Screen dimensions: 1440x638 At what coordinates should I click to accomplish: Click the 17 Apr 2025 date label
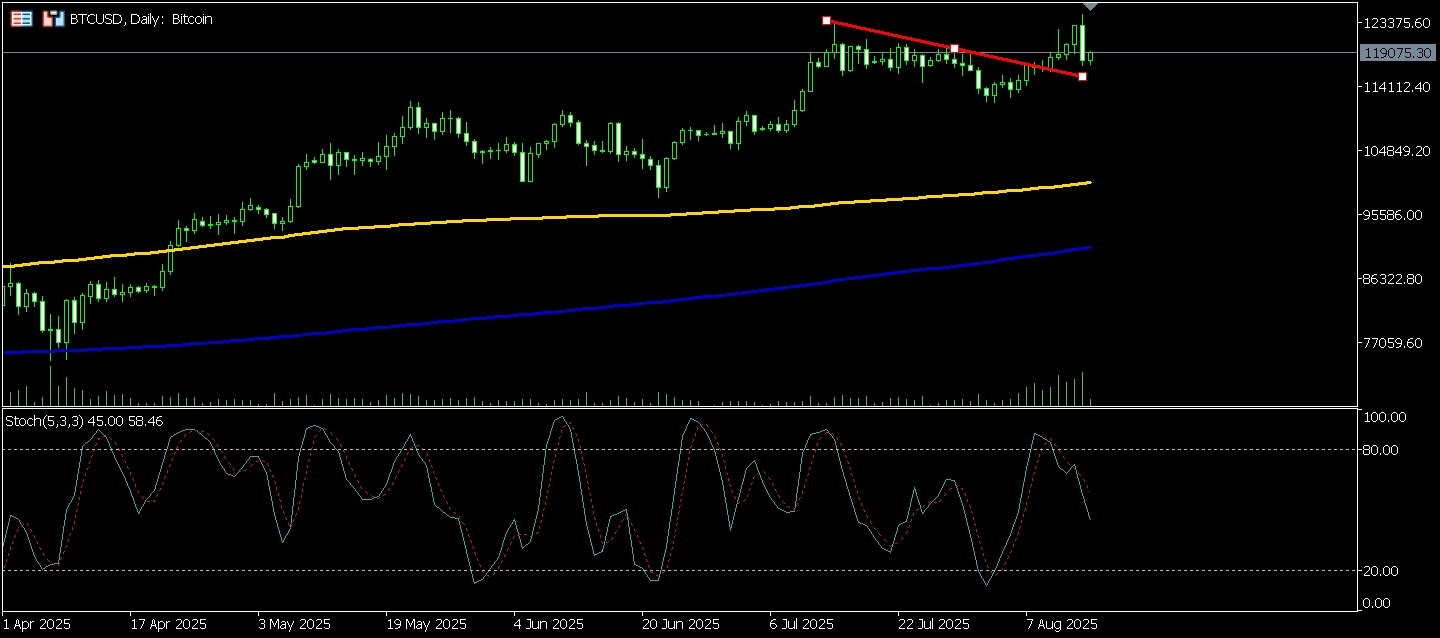169,624
